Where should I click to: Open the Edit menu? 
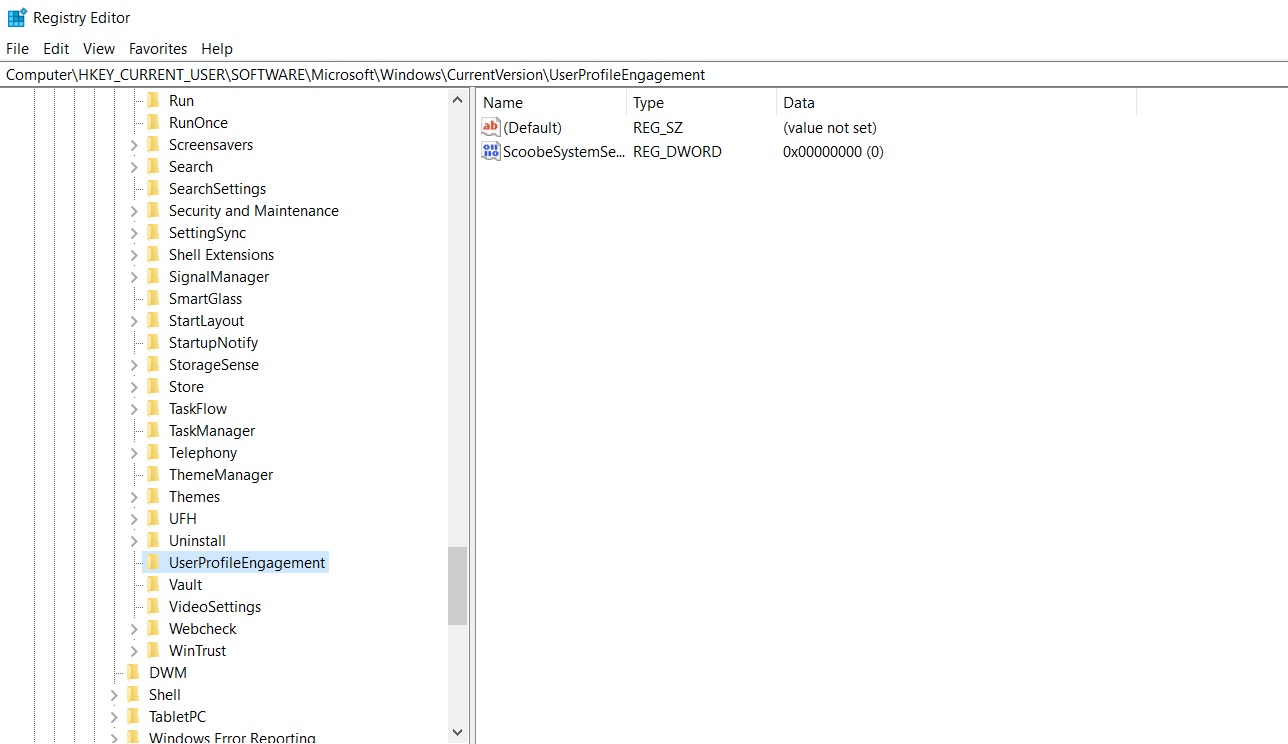pyautogui.click(x=56, y=48)
